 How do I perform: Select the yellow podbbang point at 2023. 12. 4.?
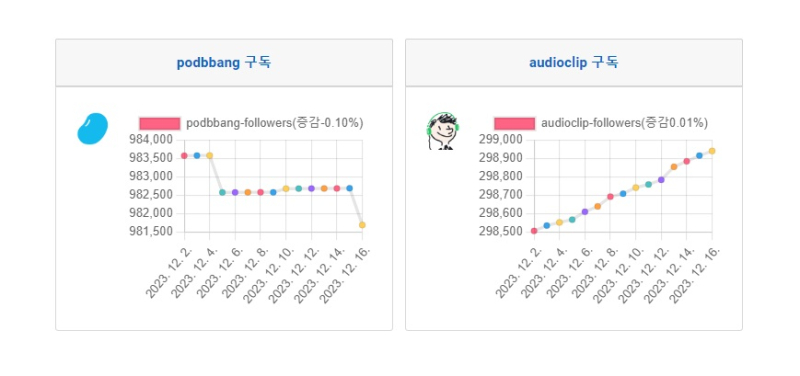209,156
